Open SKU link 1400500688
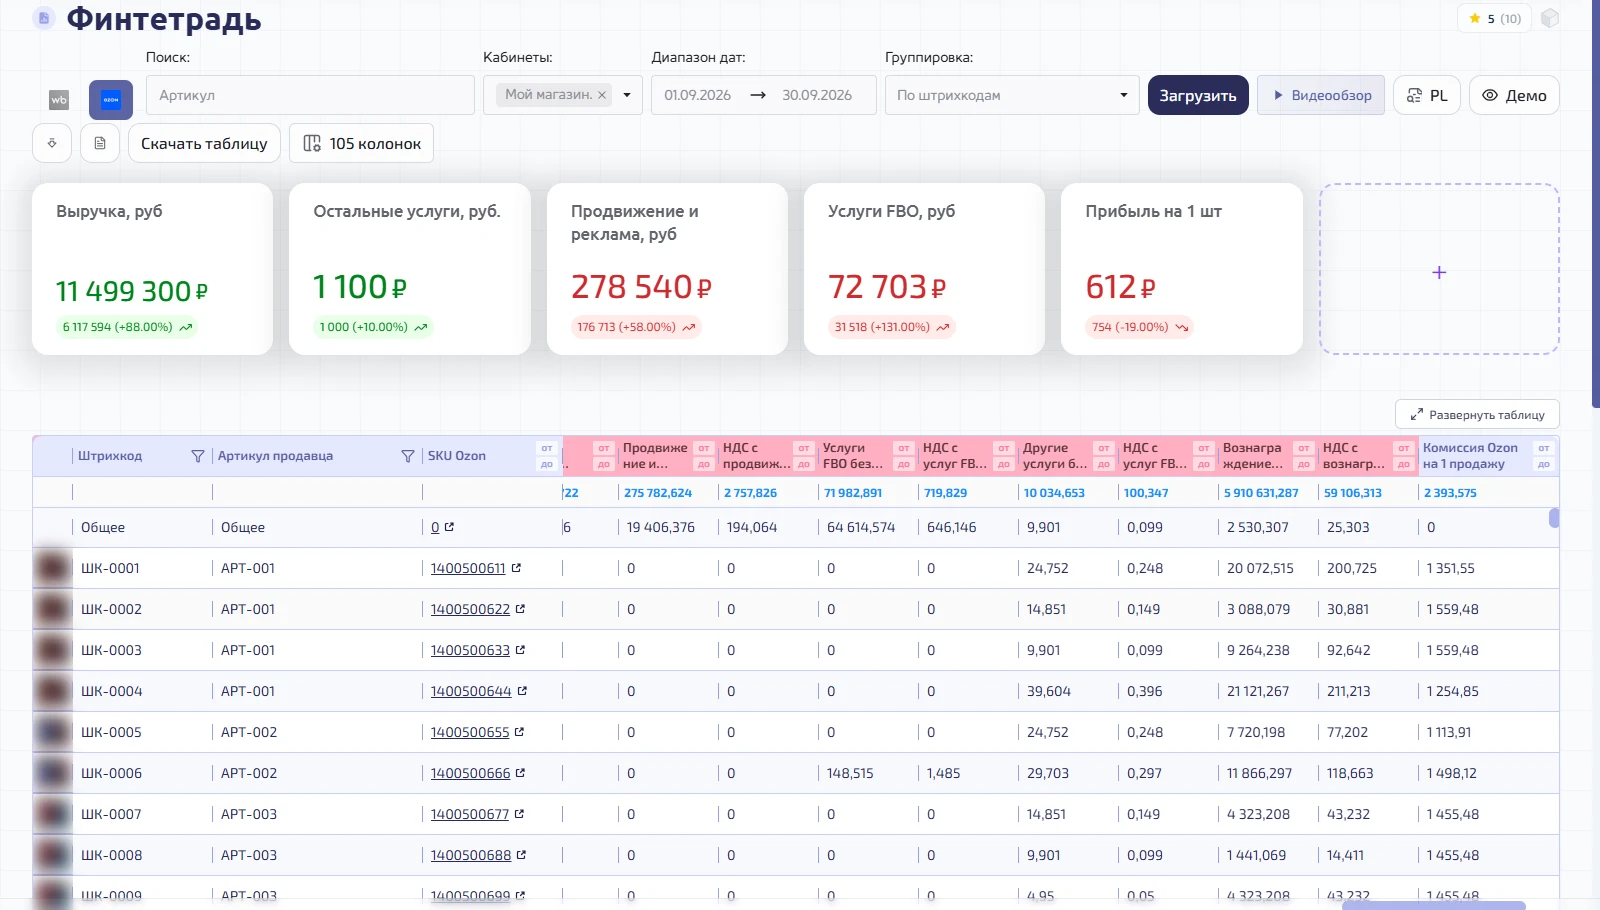Screen dimensions: 1600x910 point(470,855)
